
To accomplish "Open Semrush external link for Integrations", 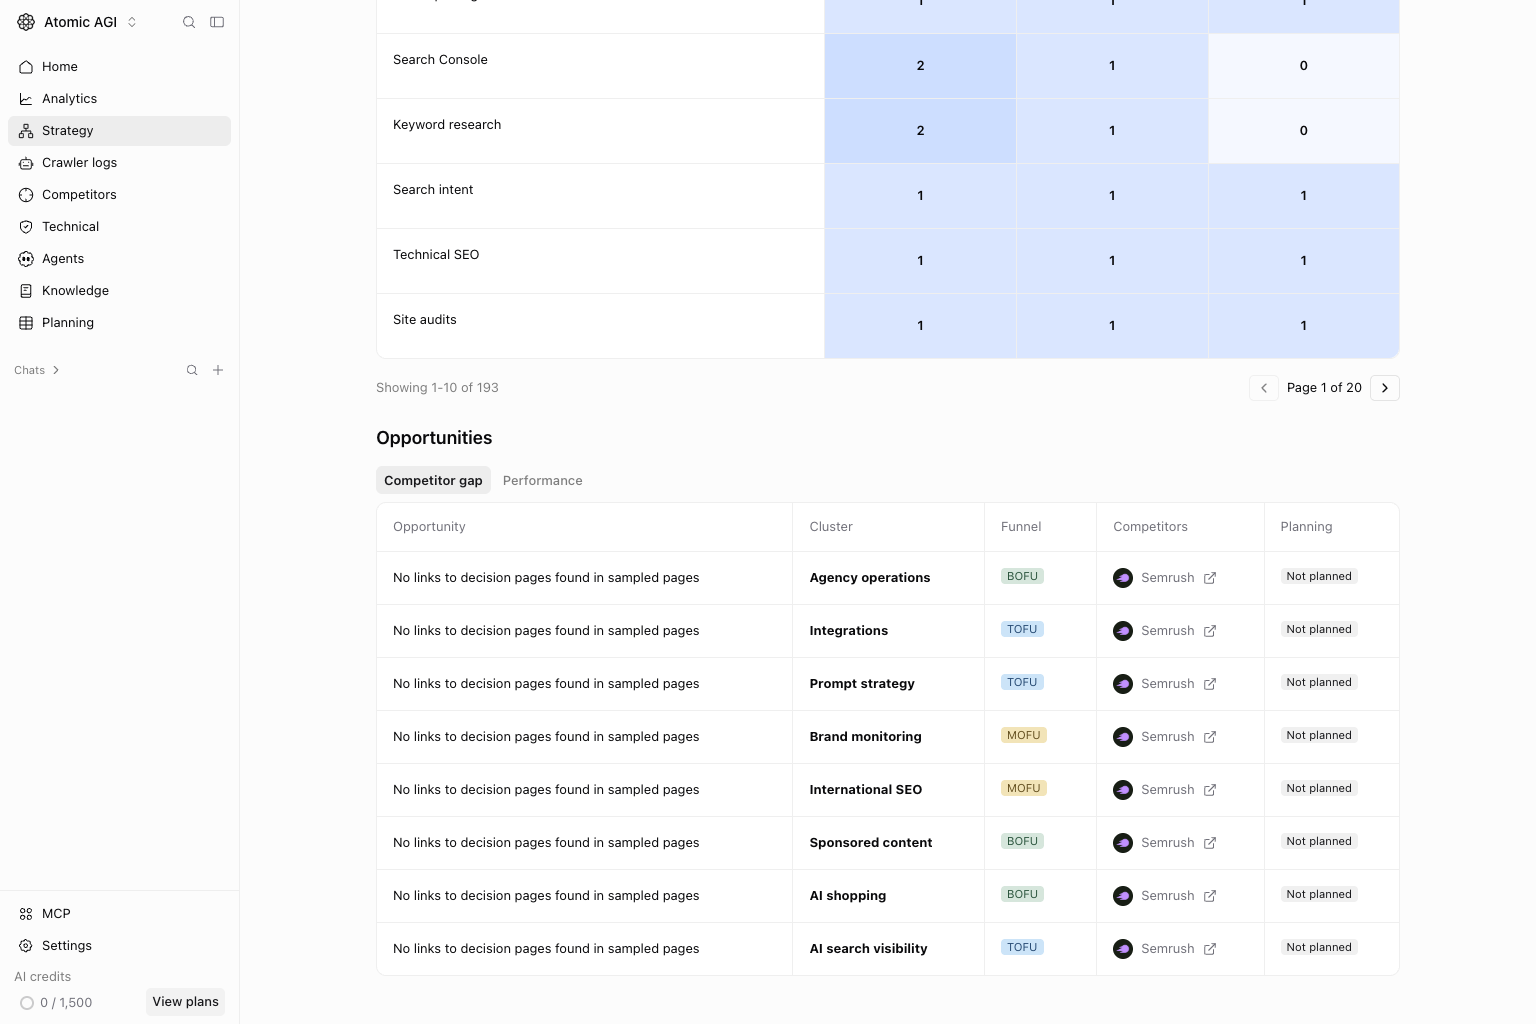I will pyautogui.click(x=1210, y=631).
